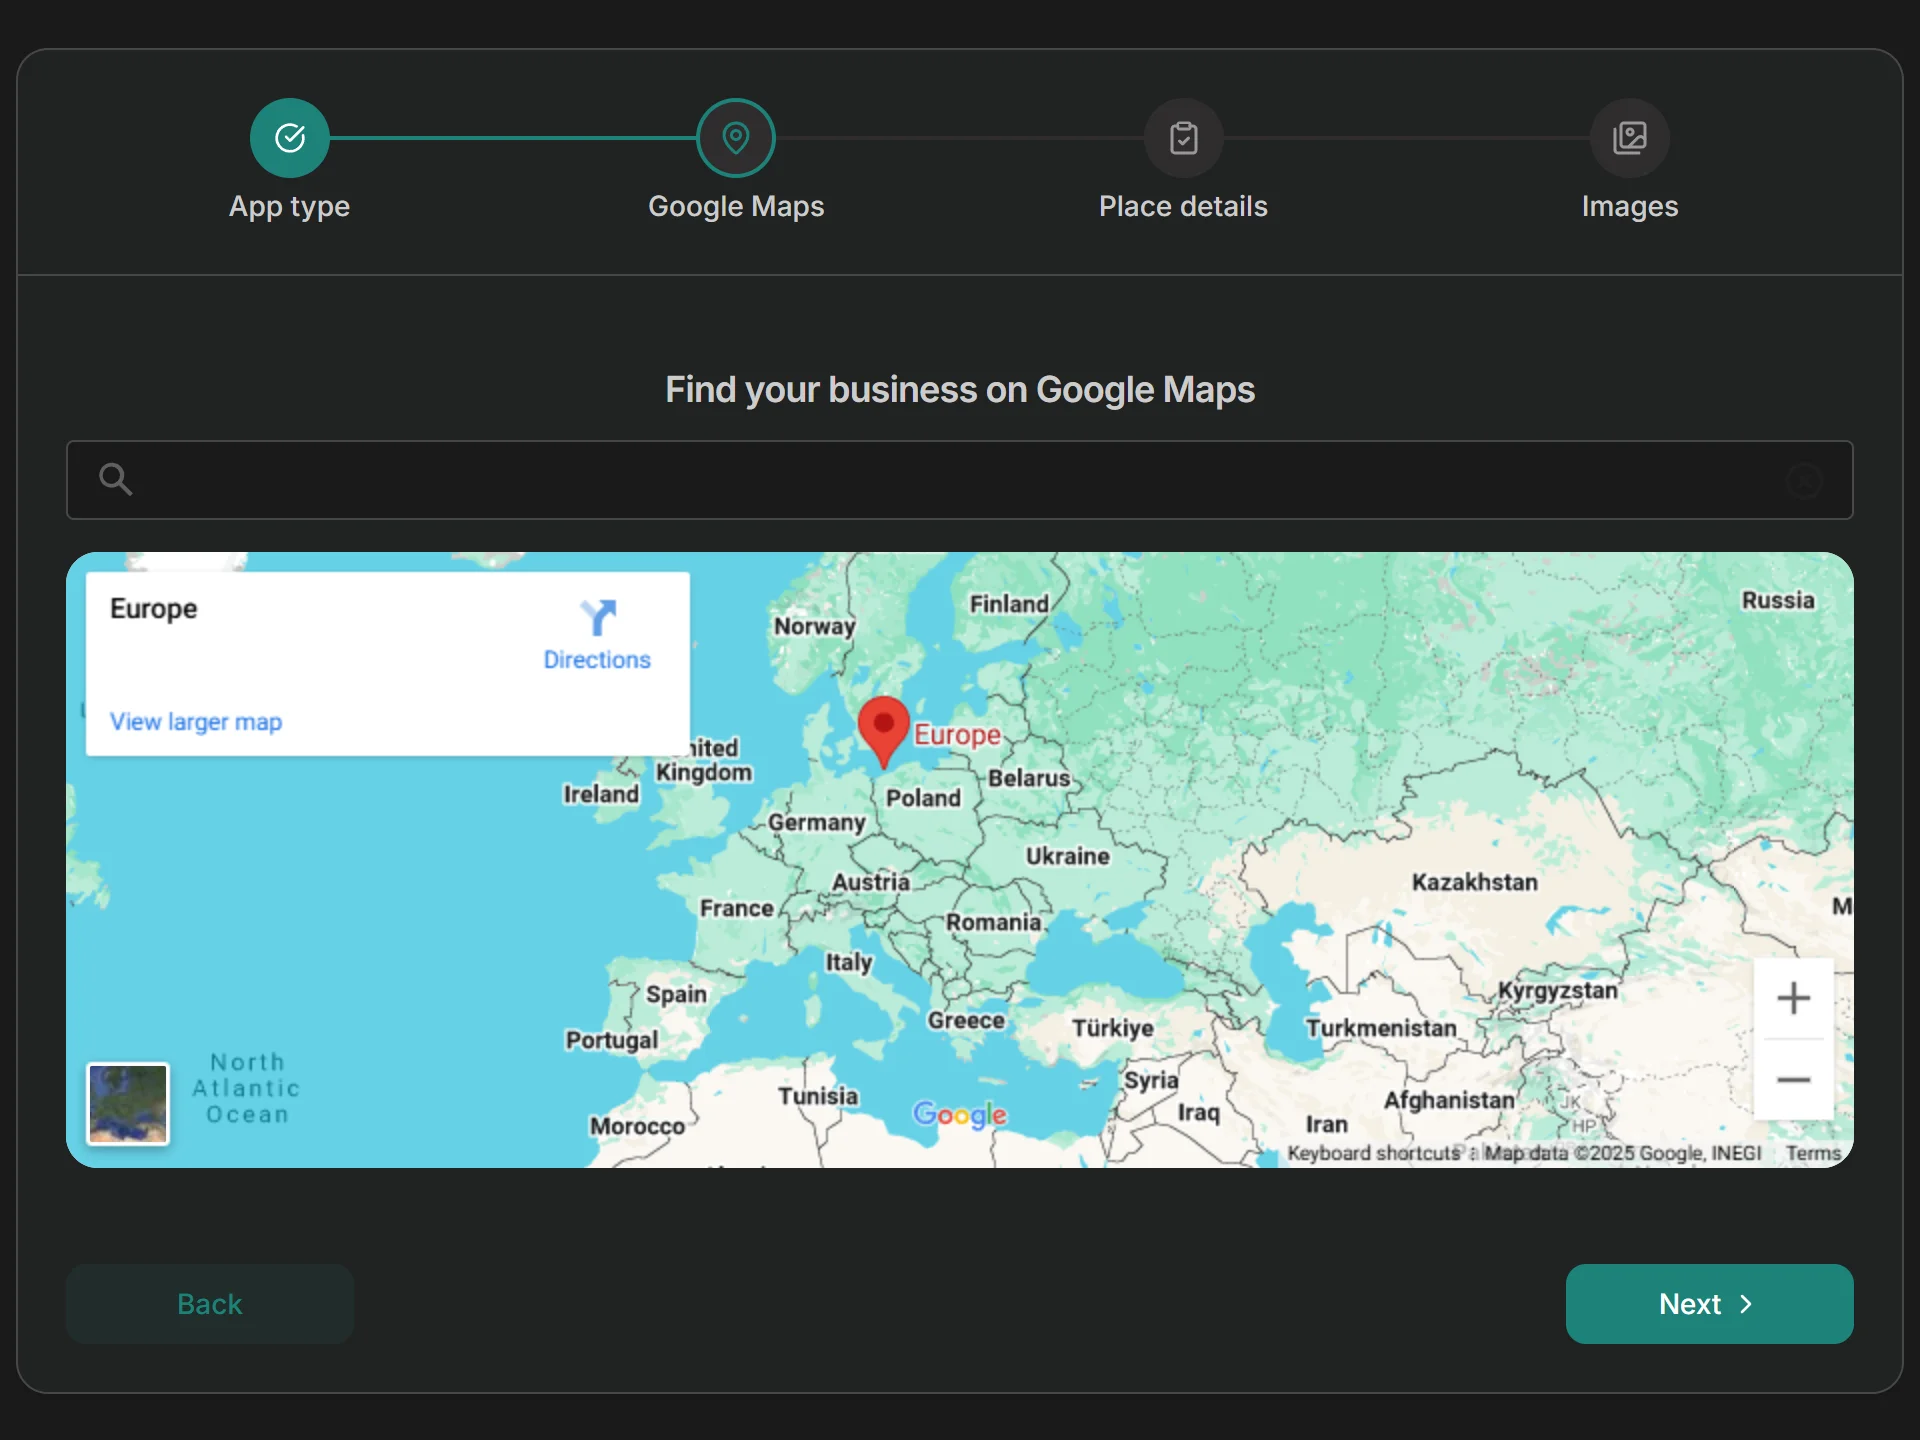Go to the Place details step icon
Image resolution: width=1920 pixels, height=1440 pixels.
coord(1184,138)
